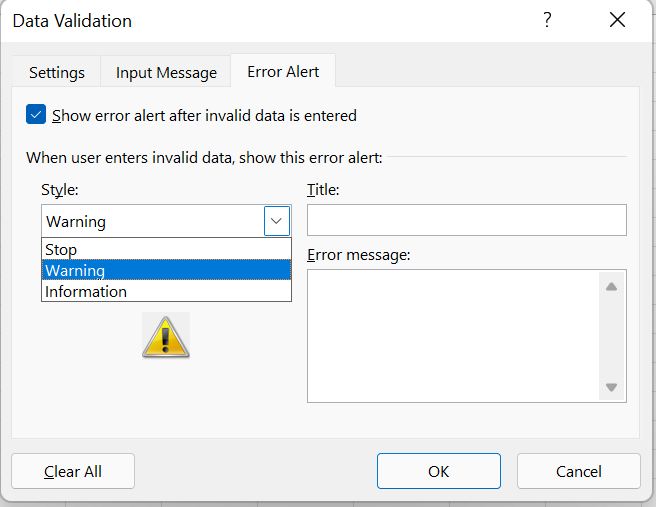Screen dimensions: 656x507
Task: Open the Style dropdown arrow
Action: pyautogui.click(x=277, y=221)
